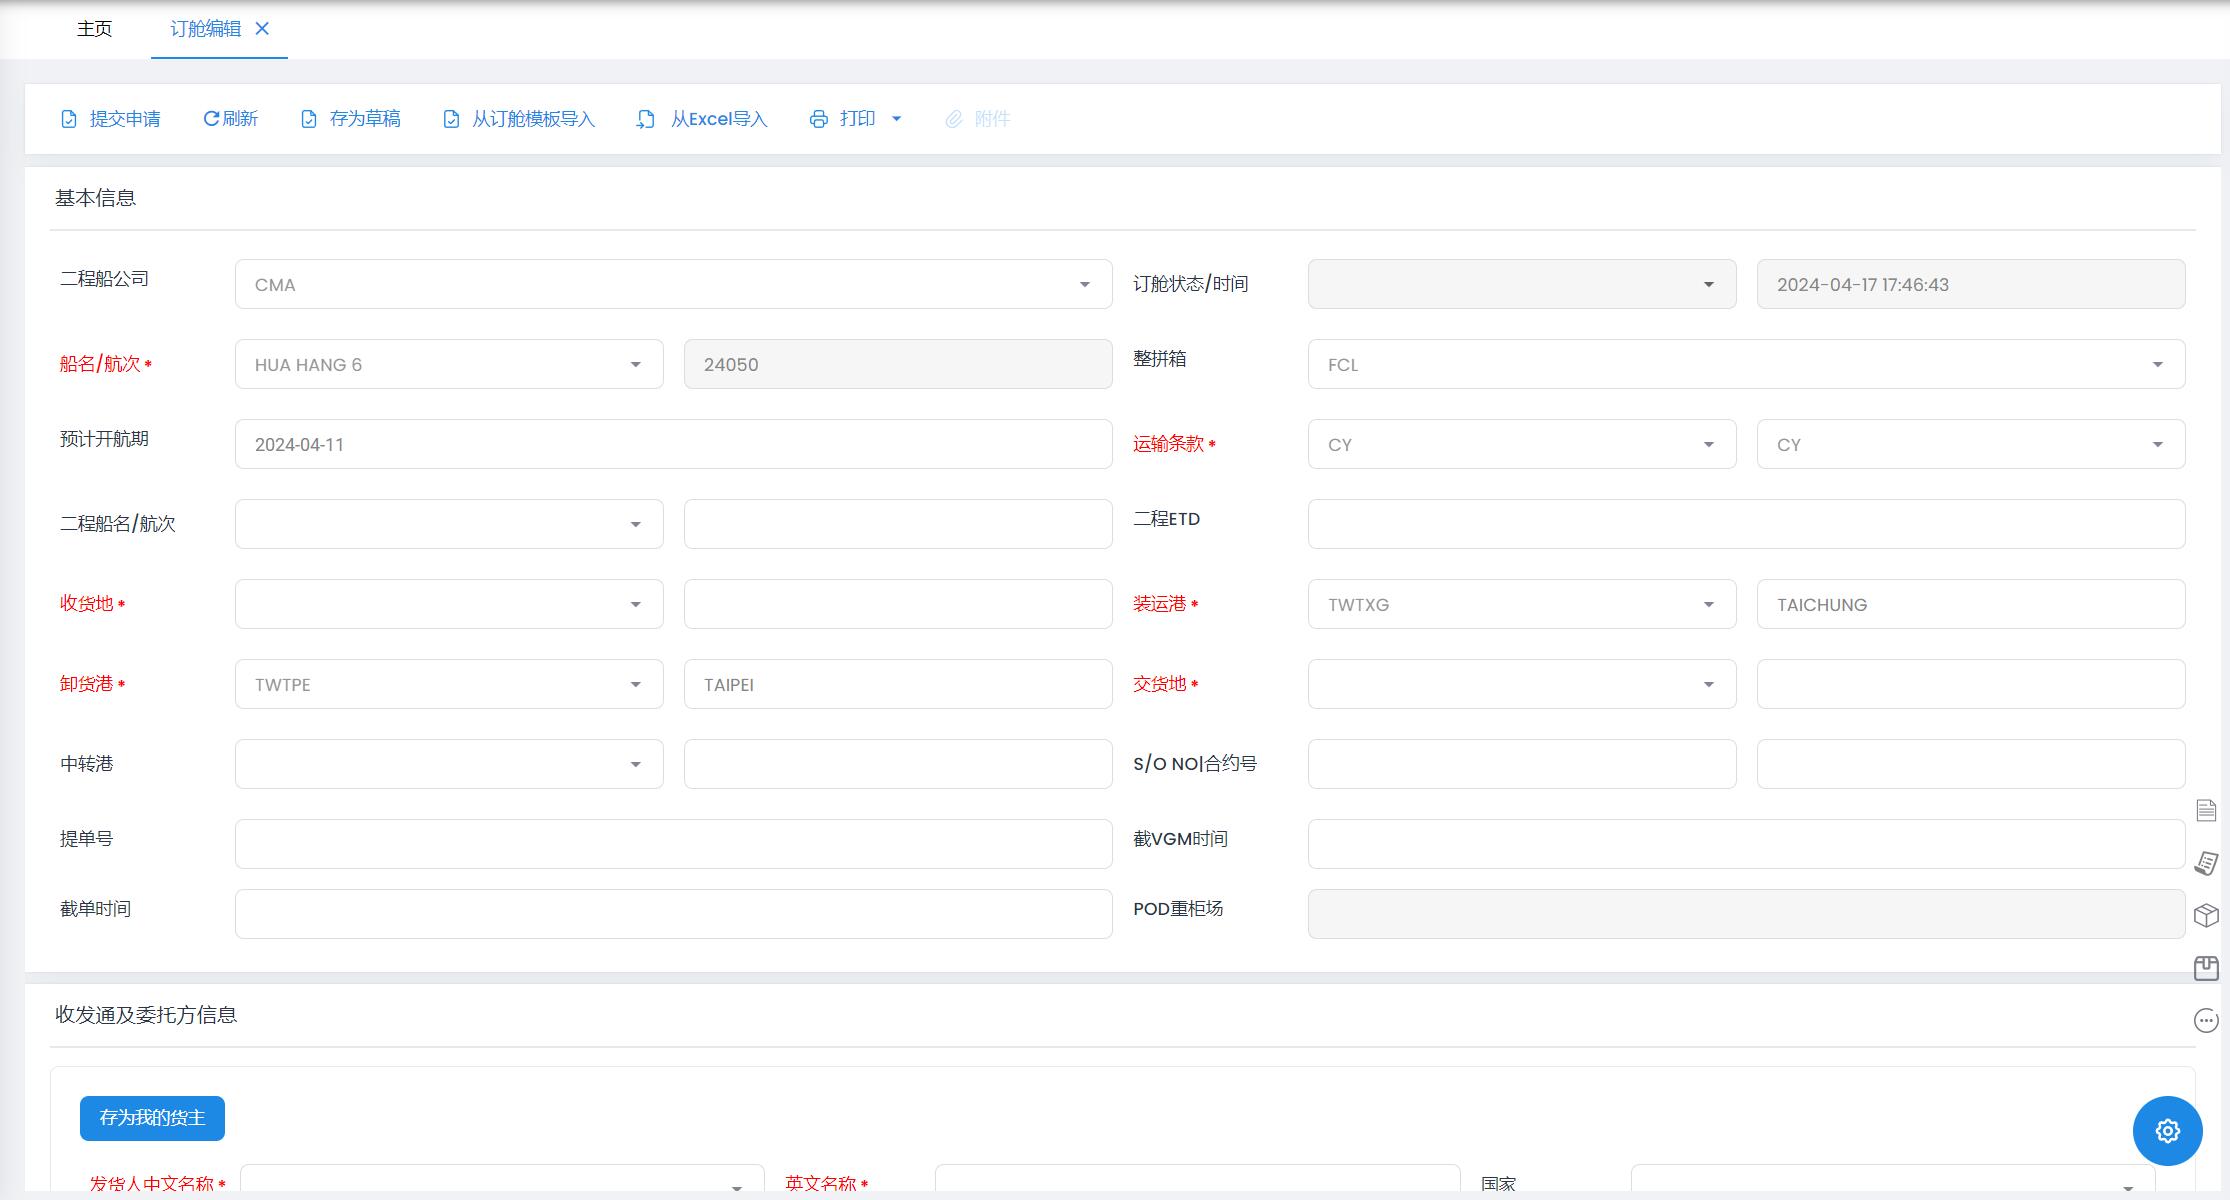This screenshot has width=2230, height=1200.
Task: Switch to the 主页 tab
Action: click(x=94, y=29)
